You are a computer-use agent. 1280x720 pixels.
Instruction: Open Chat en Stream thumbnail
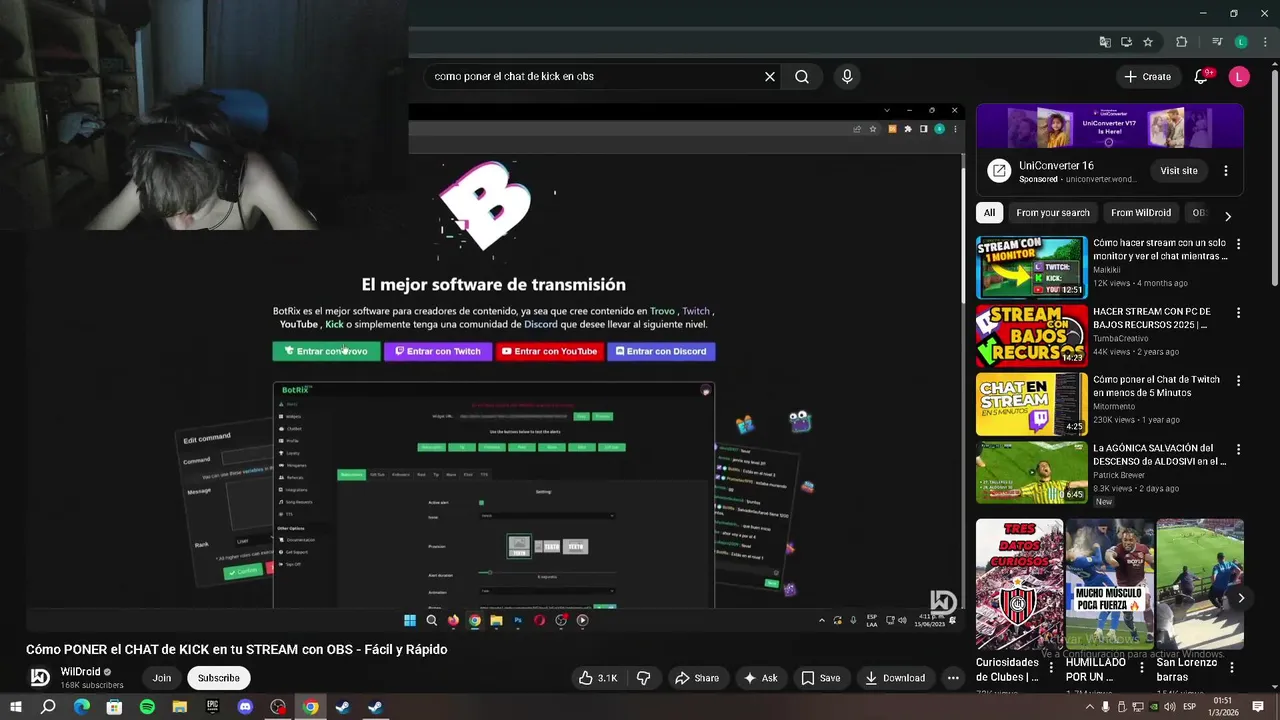click(x=1031, y=404)
